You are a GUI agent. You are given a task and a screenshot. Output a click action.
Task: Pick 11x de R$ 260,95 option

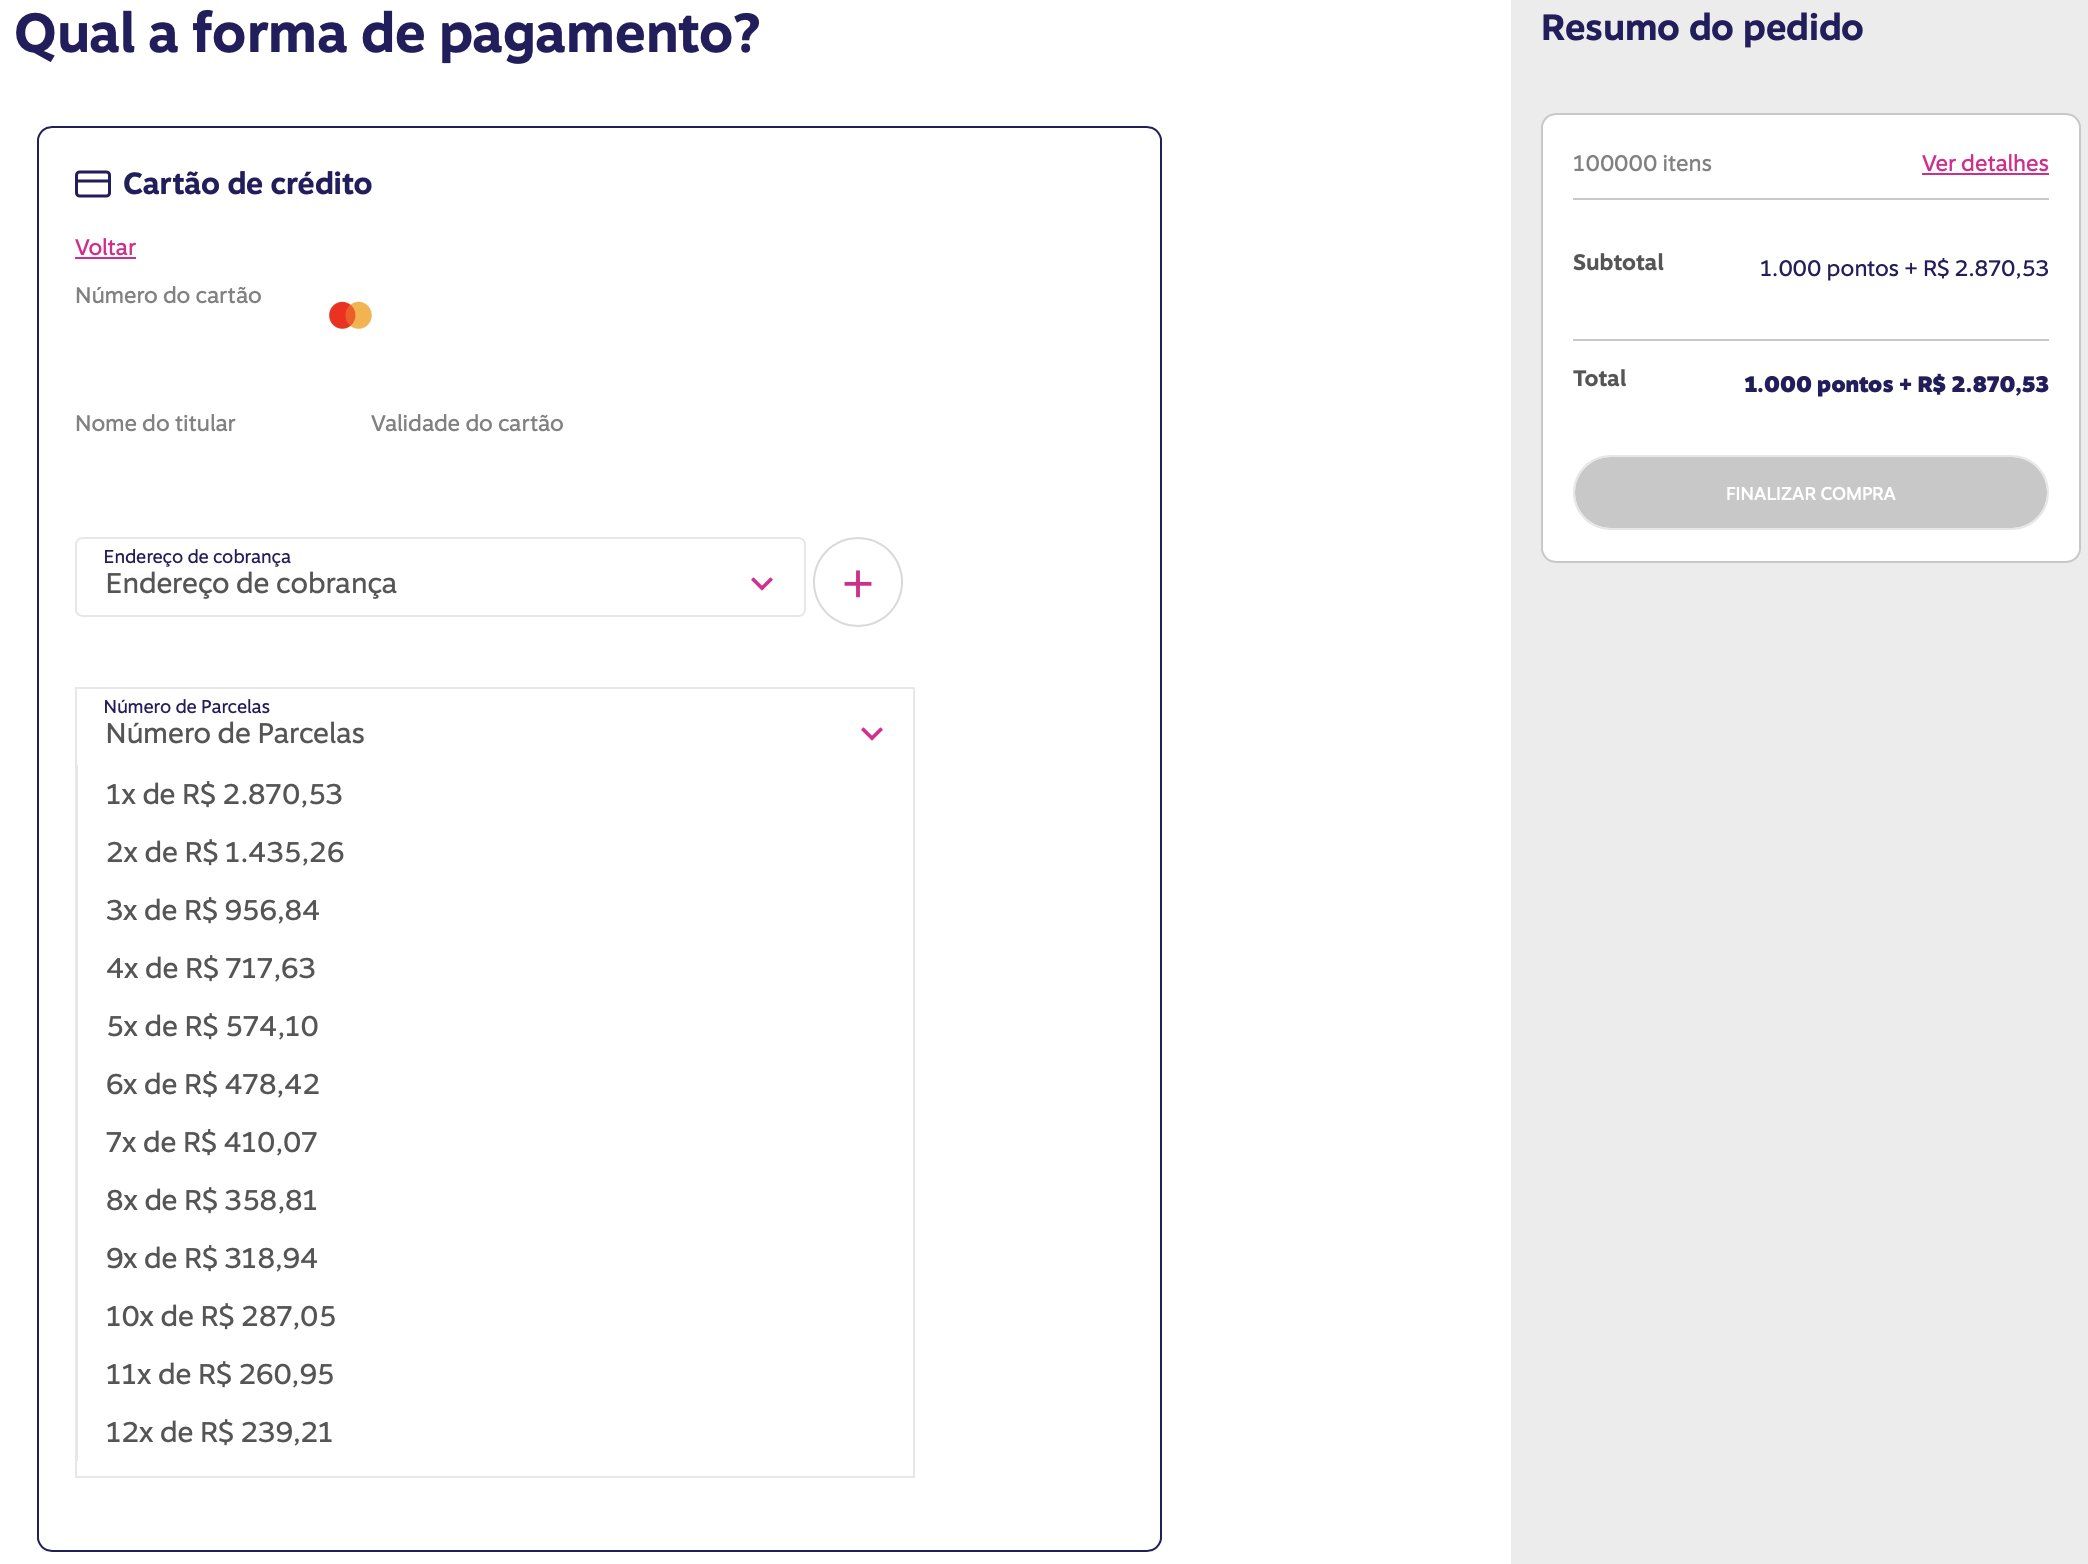pyautogui.click(x=495, y=1374)
